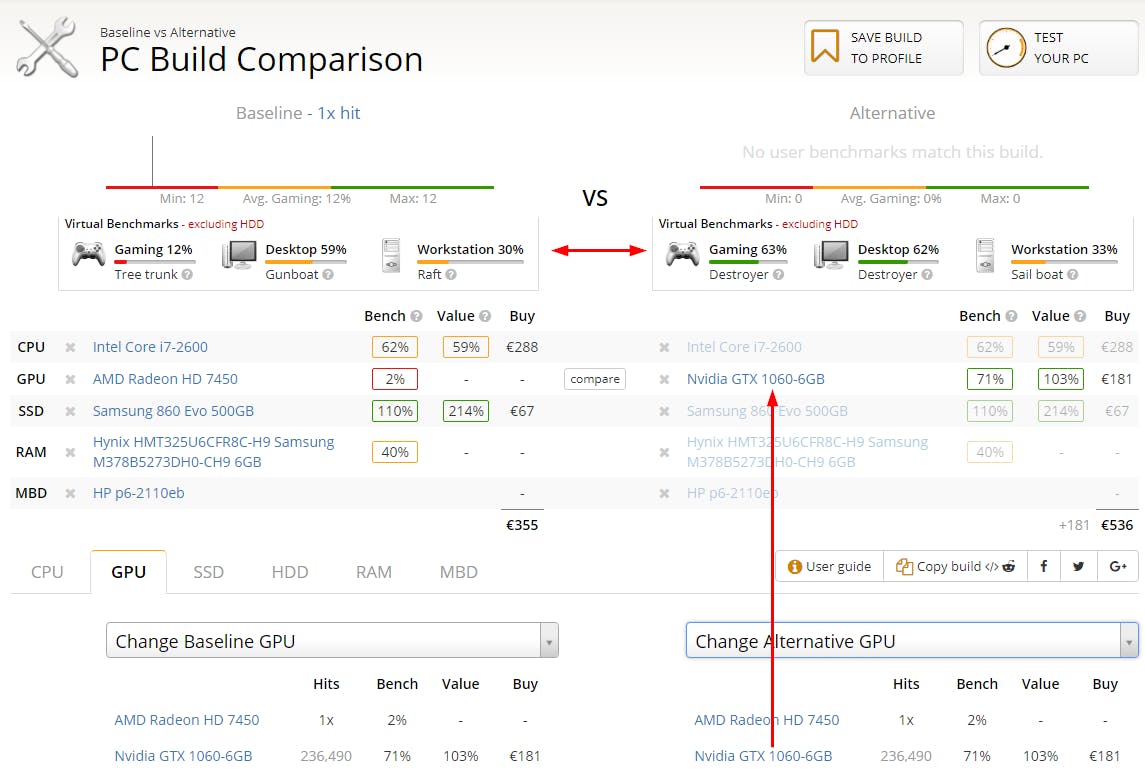Viewport: 1145px width, 775px height.
Task: Click the alternative workstation tower icon
Action: coord(985,256)
